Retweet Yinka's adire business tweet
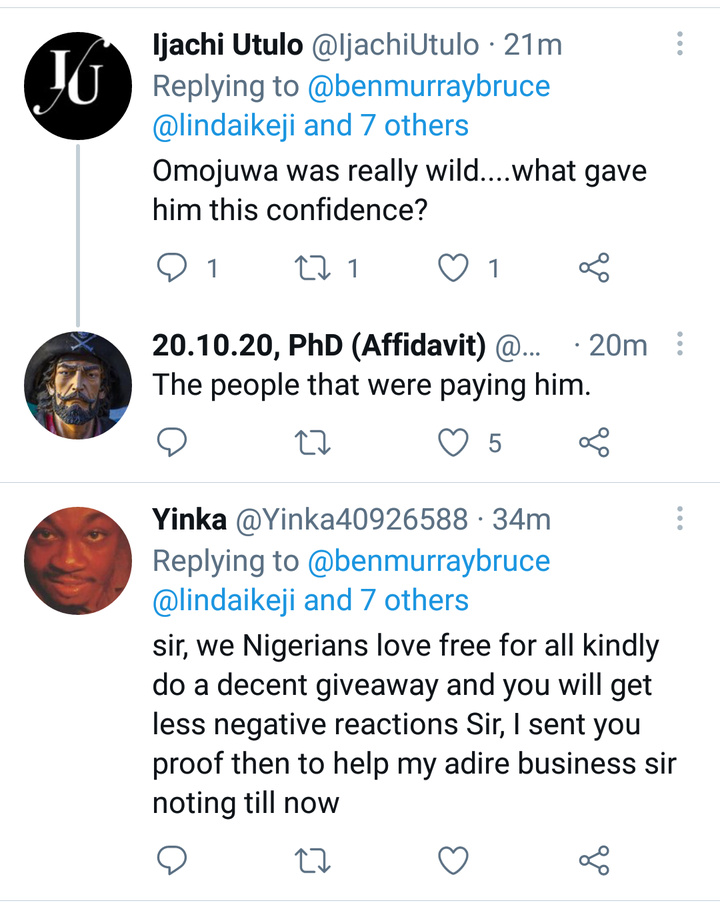The image size is (720, 911). pos(313,860)
